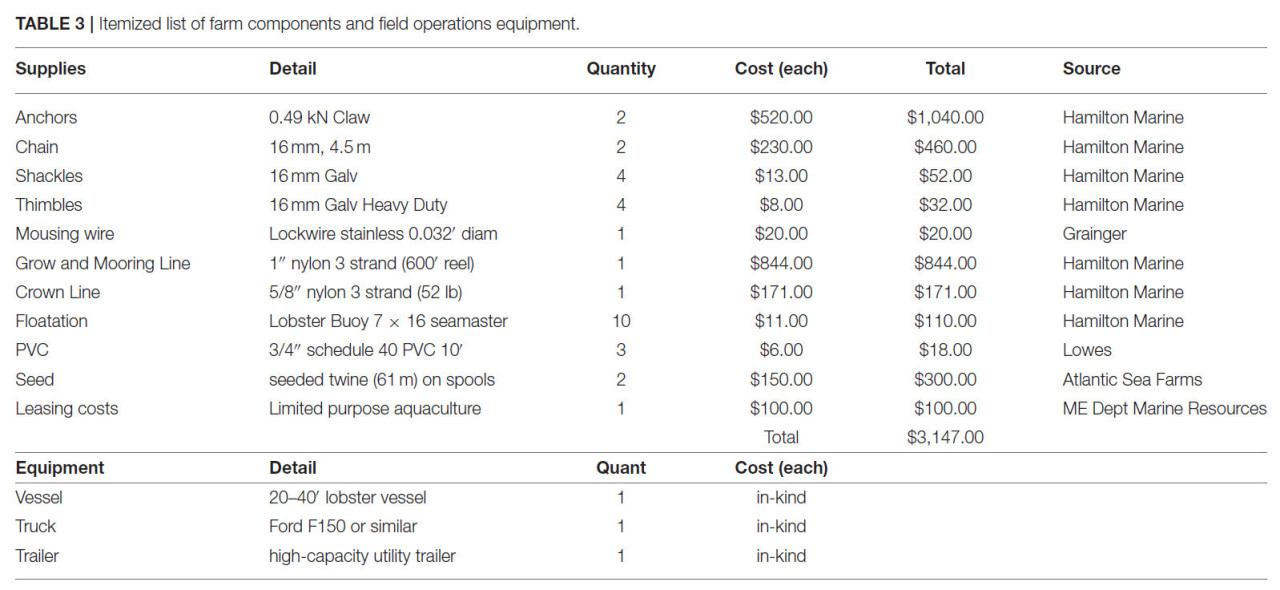Select the ME Dept Marine Resources entry
This screenshot has width=1280, height=590.
[1164, 408]
